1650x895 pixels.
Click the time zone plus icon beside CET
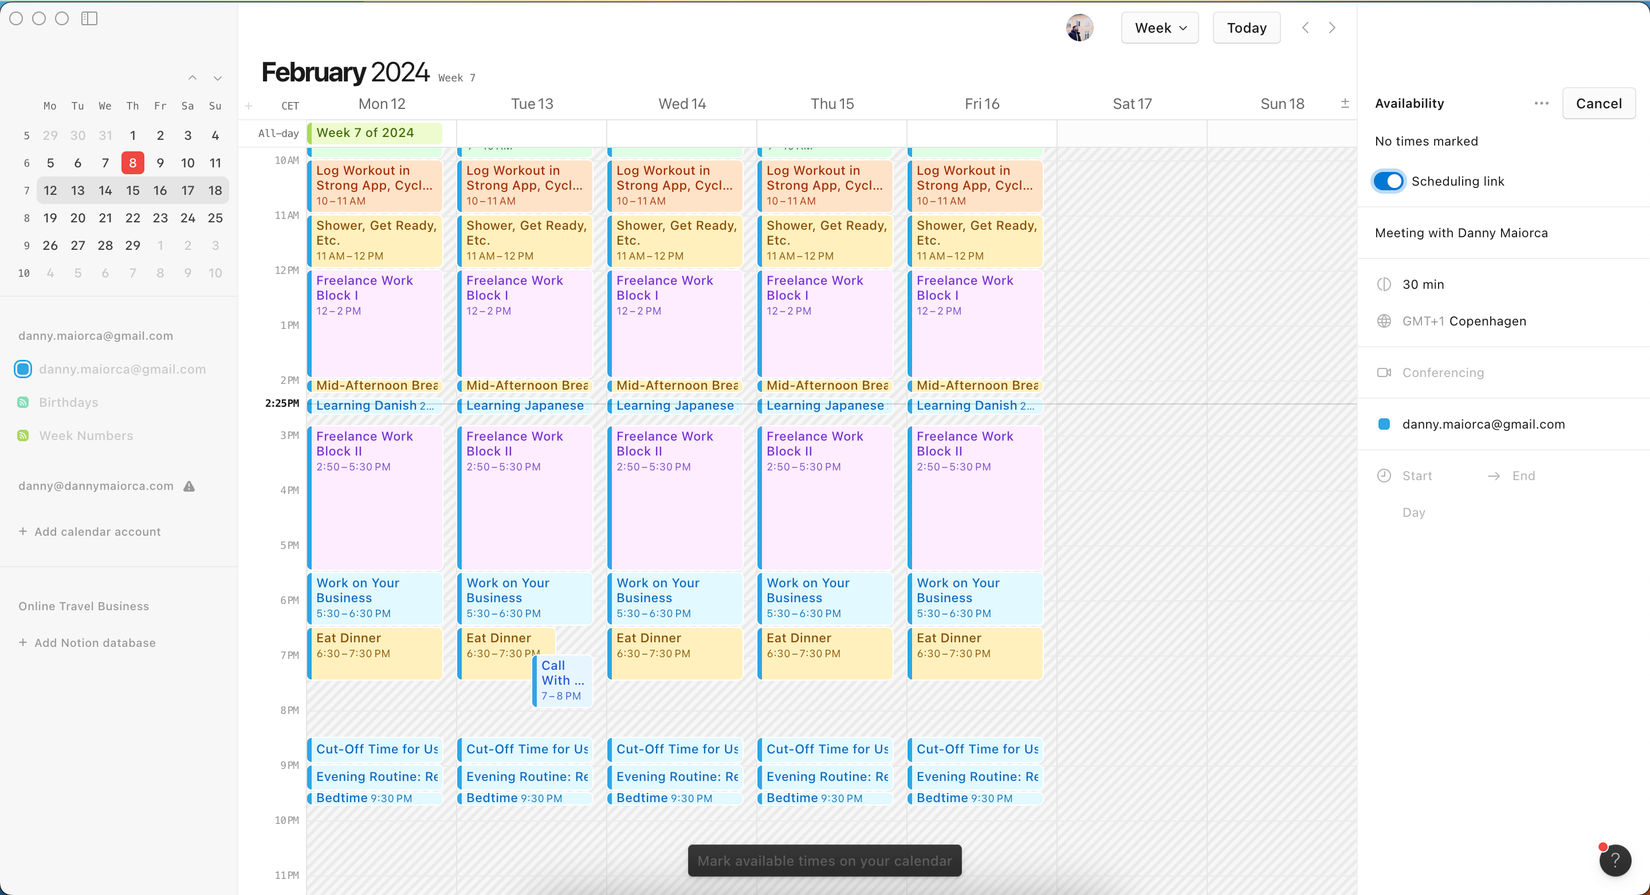tap(249, 105)
